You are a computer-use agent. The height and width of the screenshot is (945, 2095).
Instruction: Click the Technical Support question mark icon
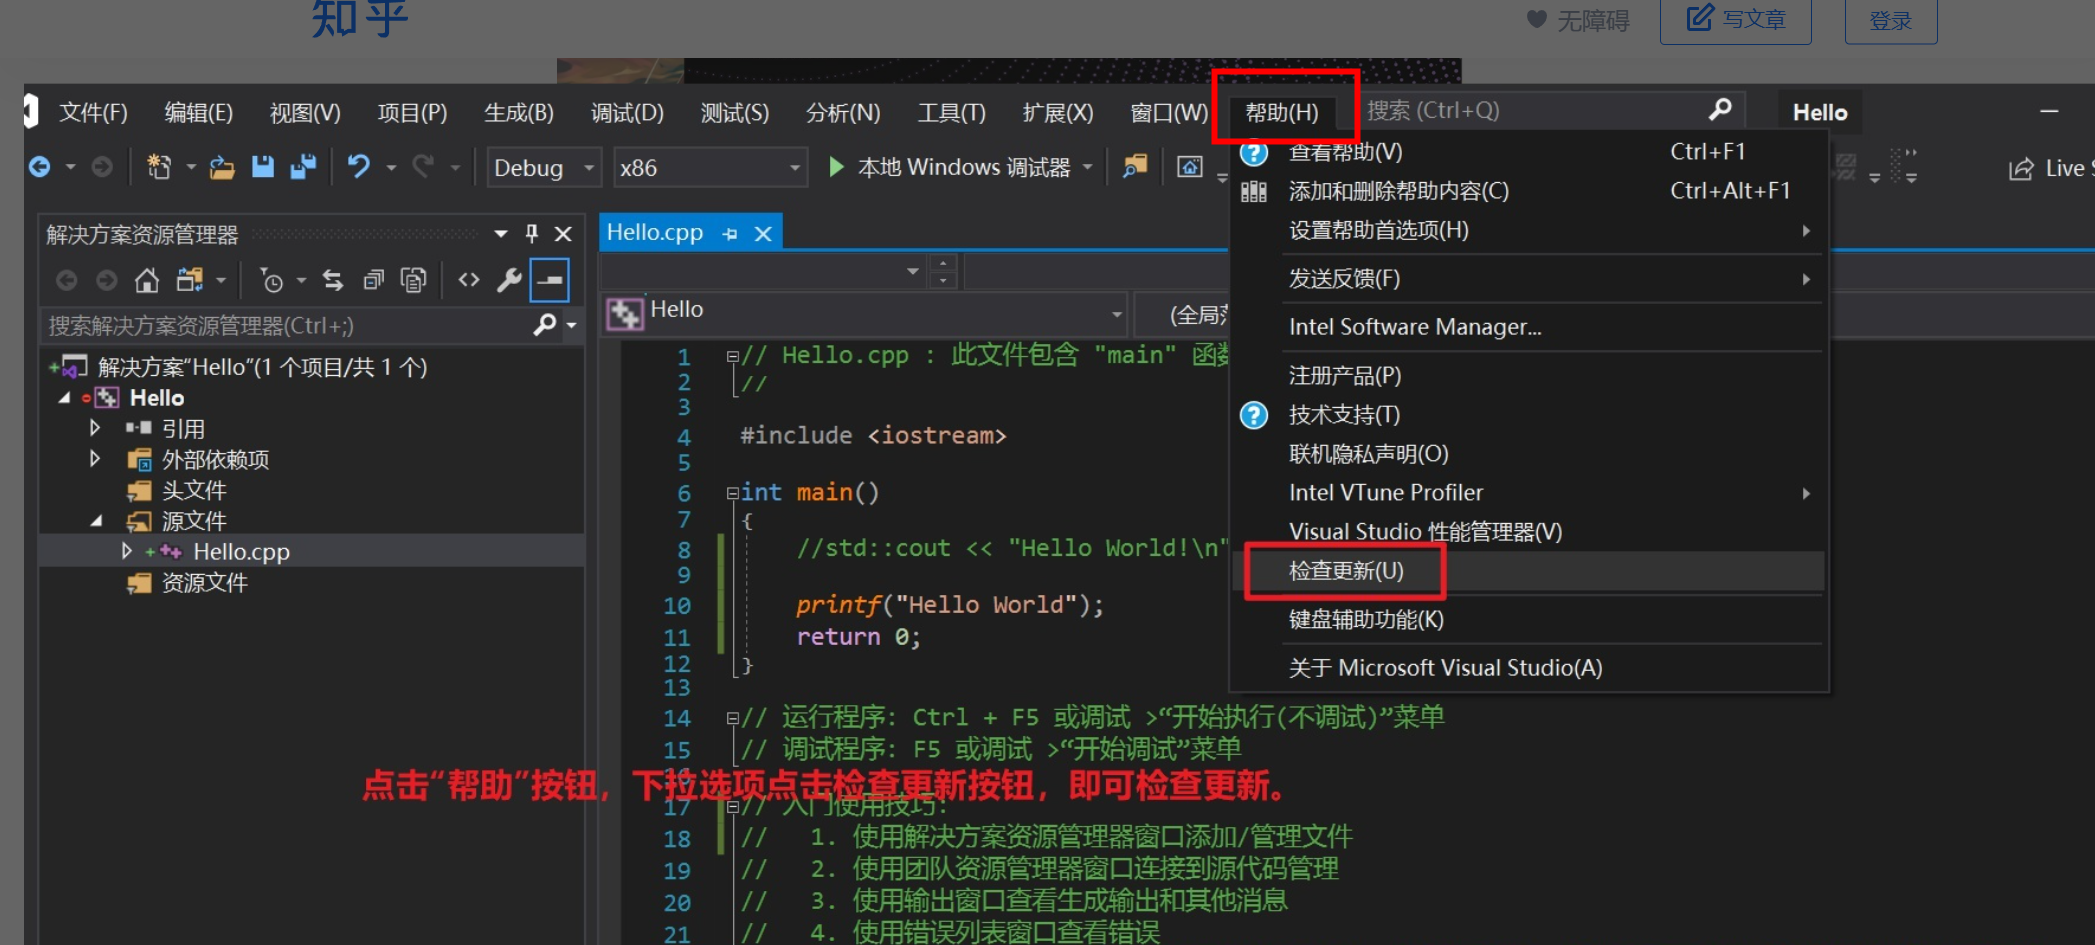coord(1254,415)
